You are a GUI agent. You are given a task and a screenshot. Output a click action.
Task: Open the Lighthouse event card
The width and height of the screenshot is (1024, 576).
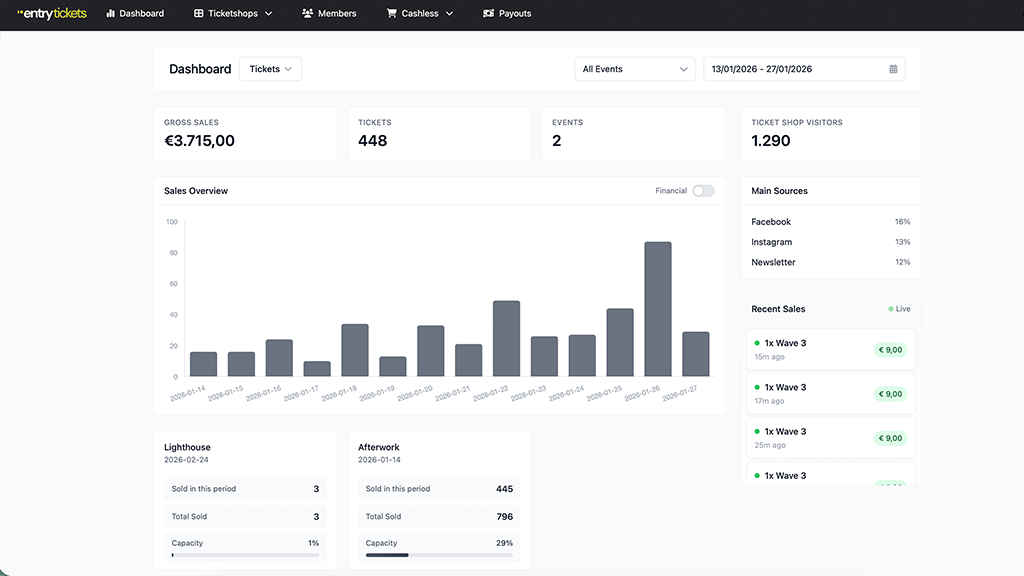(x=187, y=448)
